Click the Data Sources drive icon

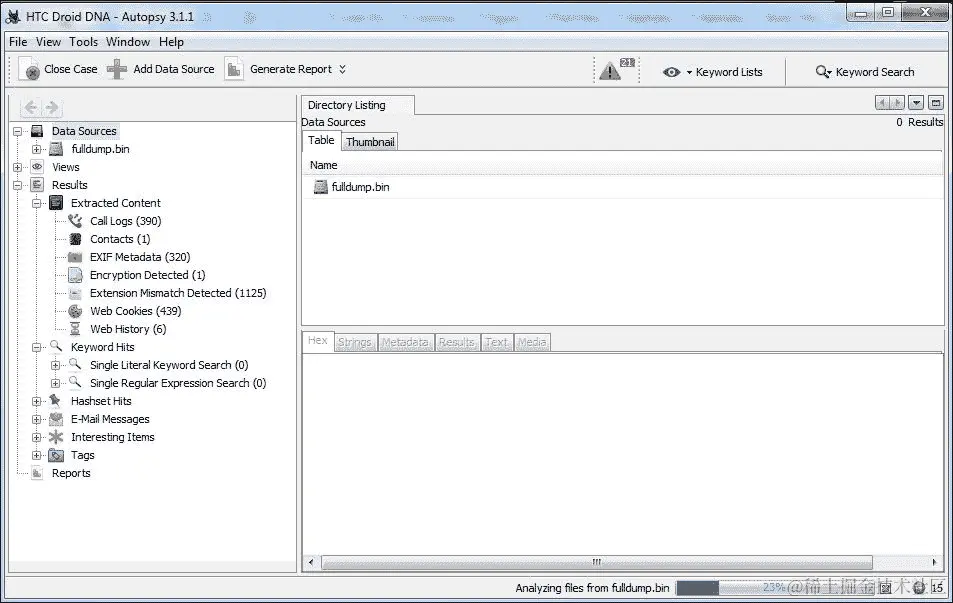pyautogui.click(x=37, y=131)
